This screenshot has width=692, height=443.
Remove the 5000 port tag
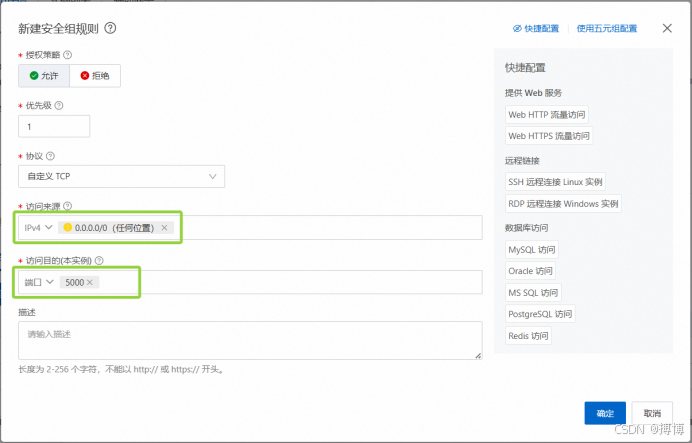point(90,282)
